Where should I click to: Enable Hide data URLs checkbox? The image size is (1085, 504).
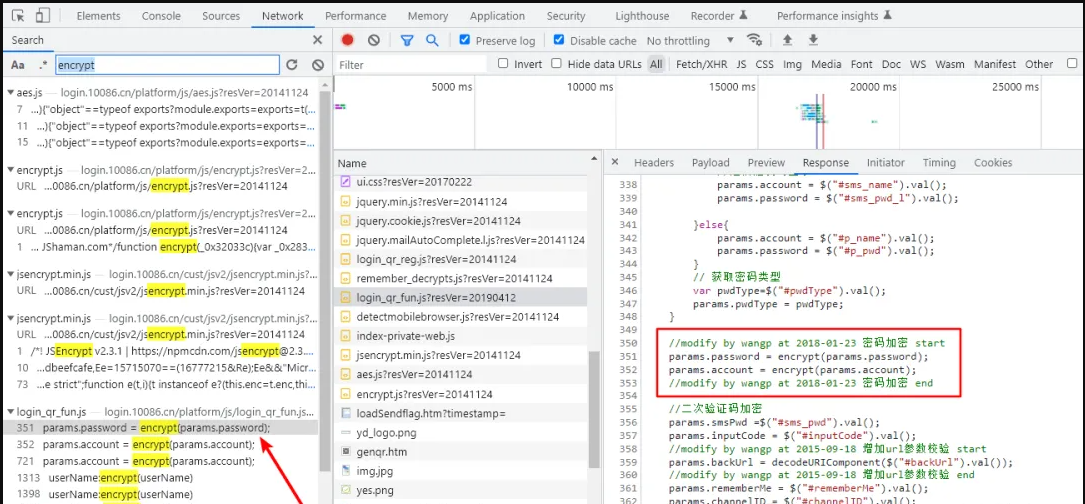556,64
